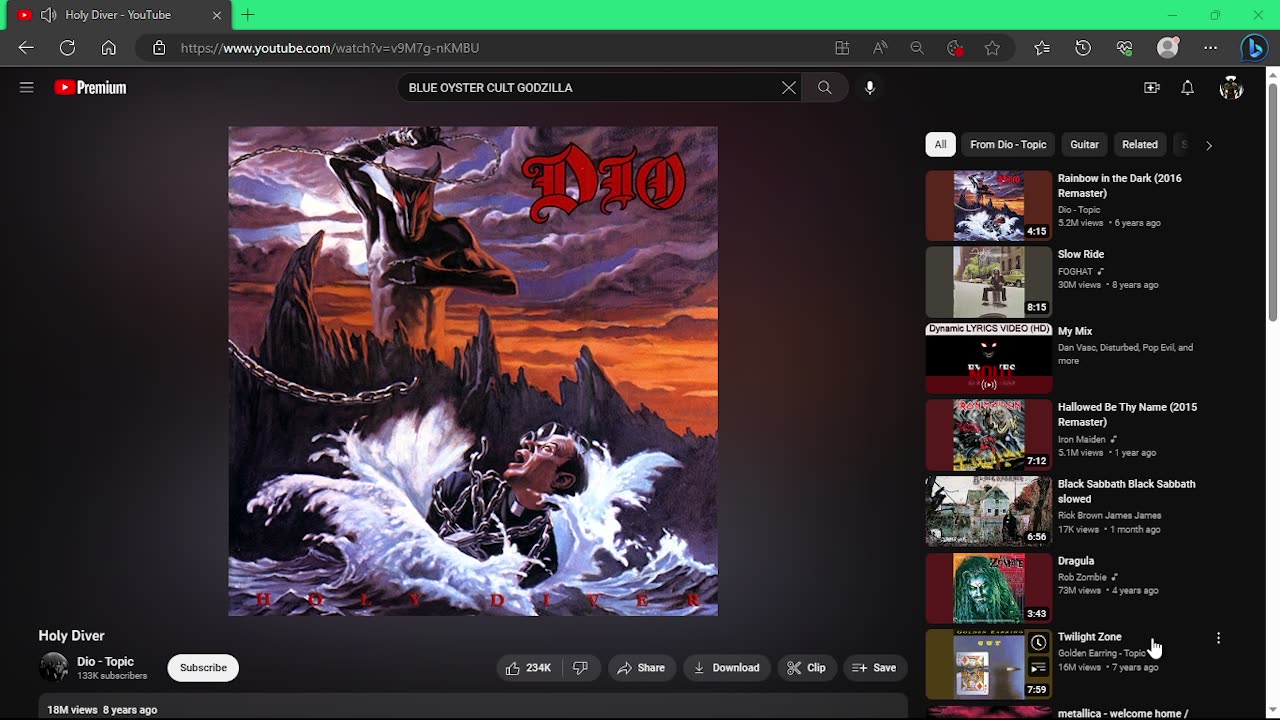Add Twilight Zone to queue
Screen dimensions: 1280x720
(x=1038, y=668)
